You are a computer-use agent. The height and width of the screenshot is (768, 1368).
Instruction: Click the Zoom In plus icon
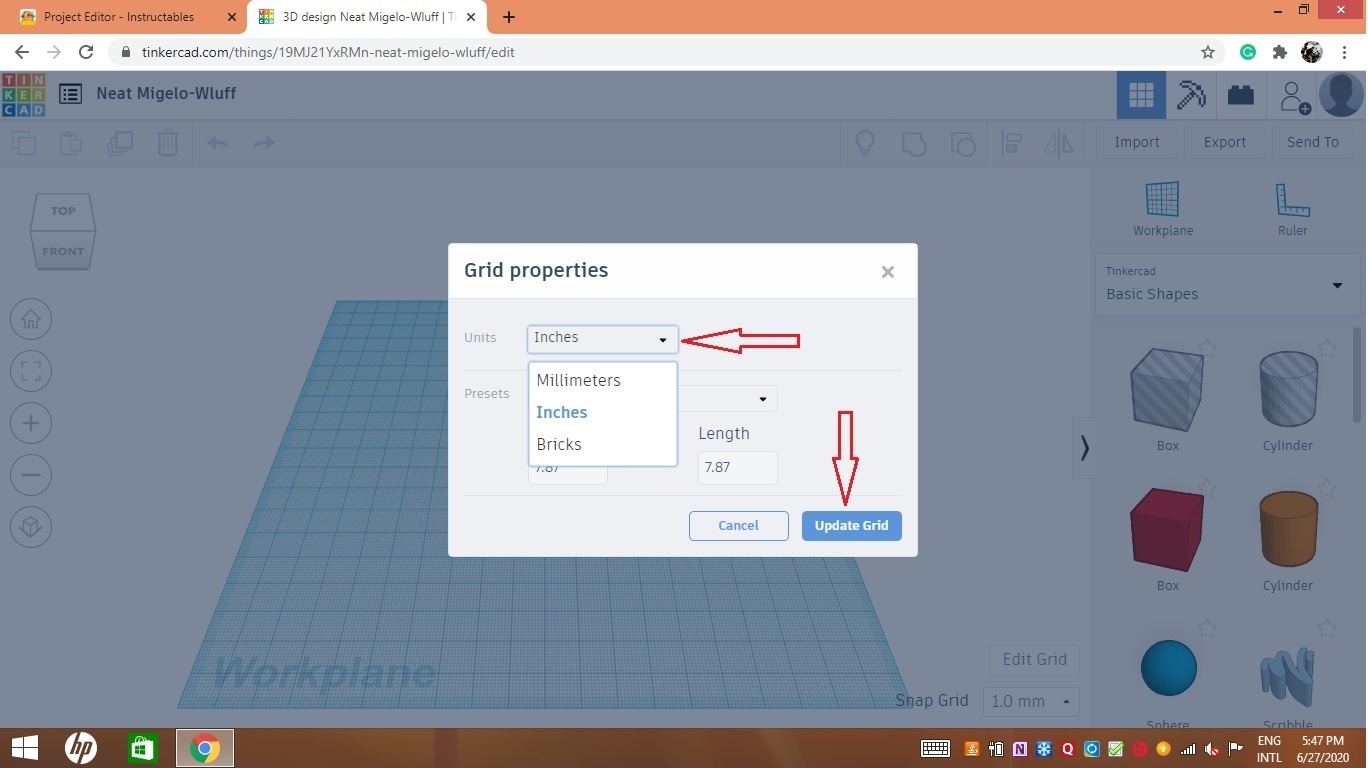[x=31, y=422]
